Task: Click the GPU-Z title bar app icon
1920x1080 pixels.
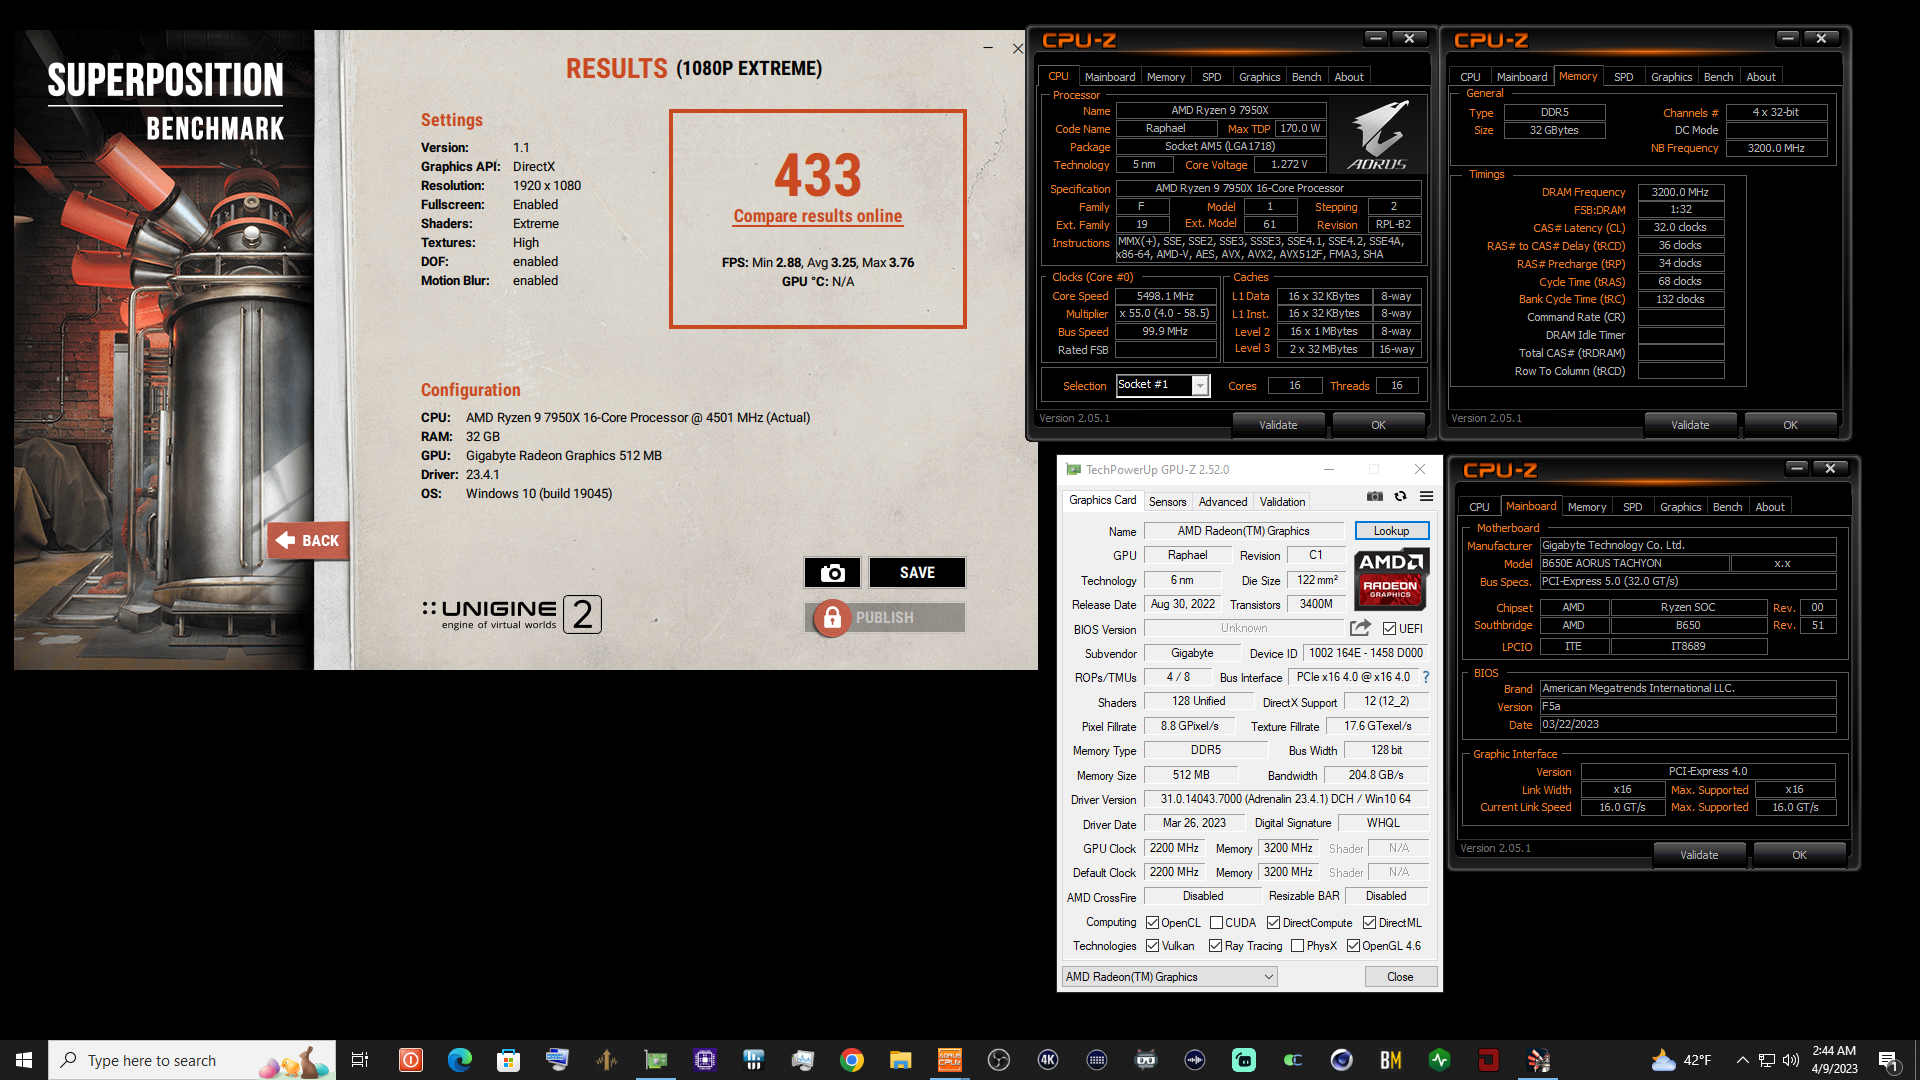Action: tap(1073, 469)
